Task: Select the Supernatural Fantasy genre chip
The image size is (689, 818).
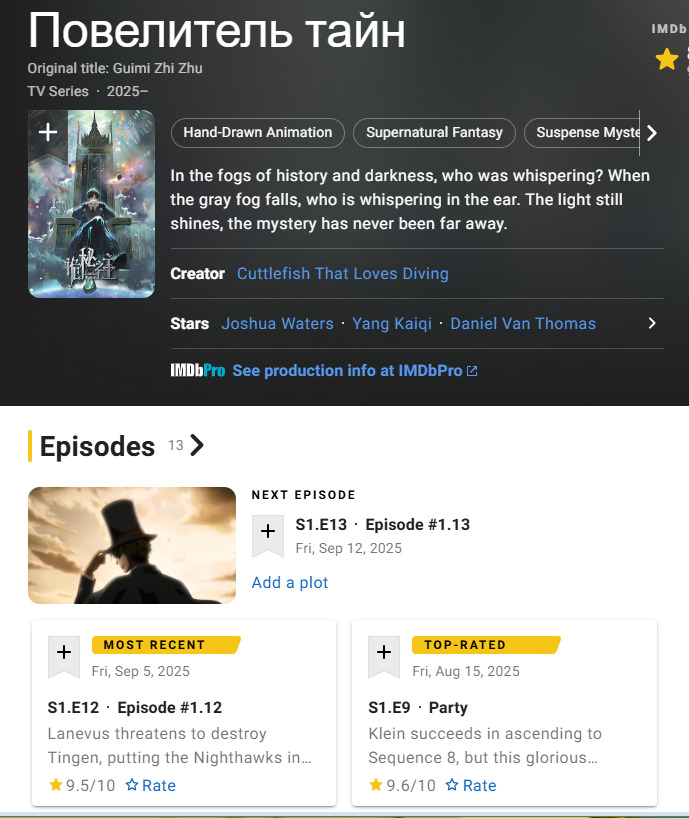Action: pyautogui.click(x=434, y=133)
